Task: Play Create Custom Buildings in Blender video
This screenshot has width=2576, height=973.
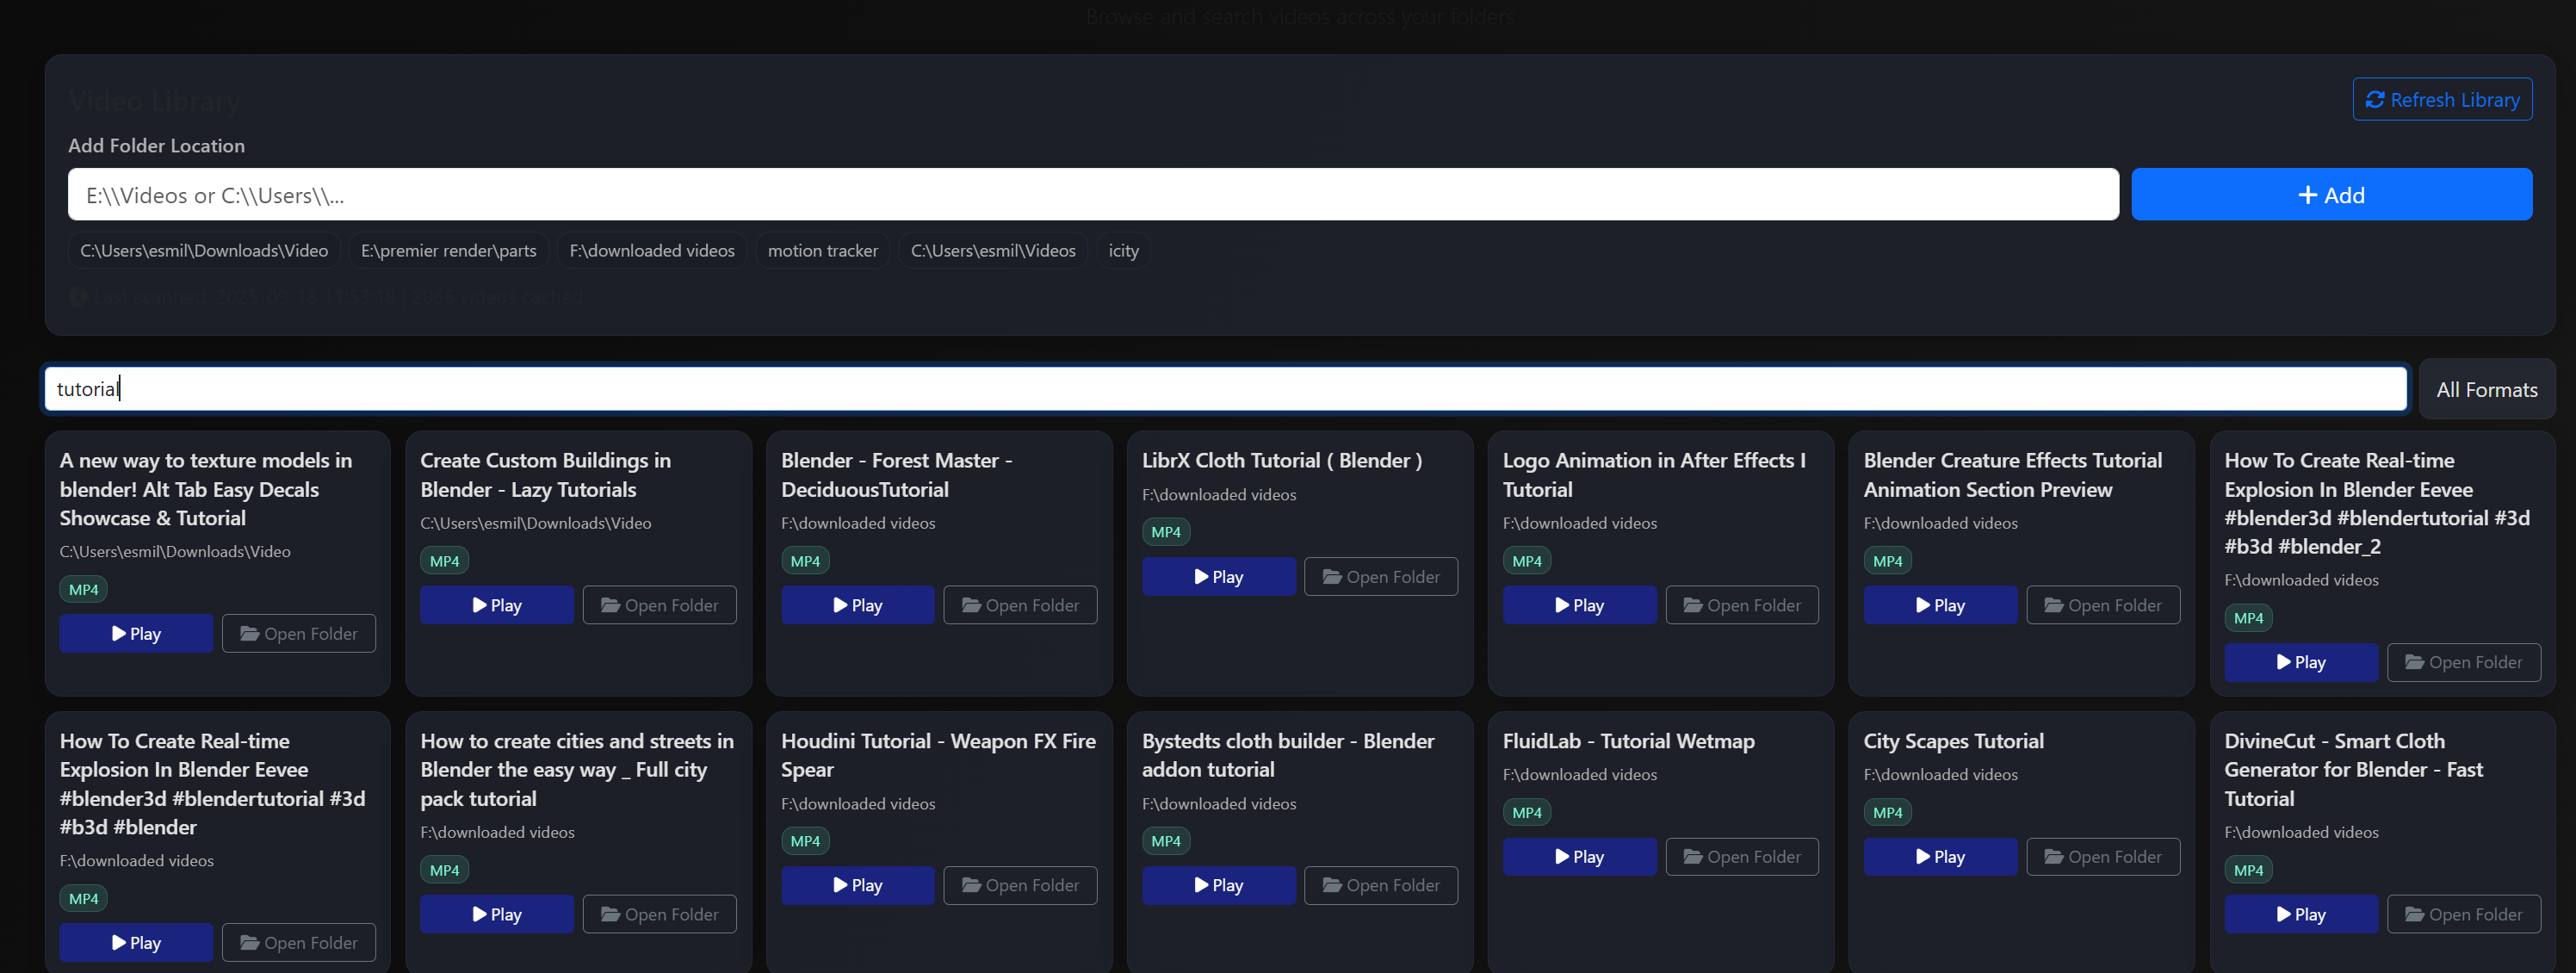Action: (496, 605)
